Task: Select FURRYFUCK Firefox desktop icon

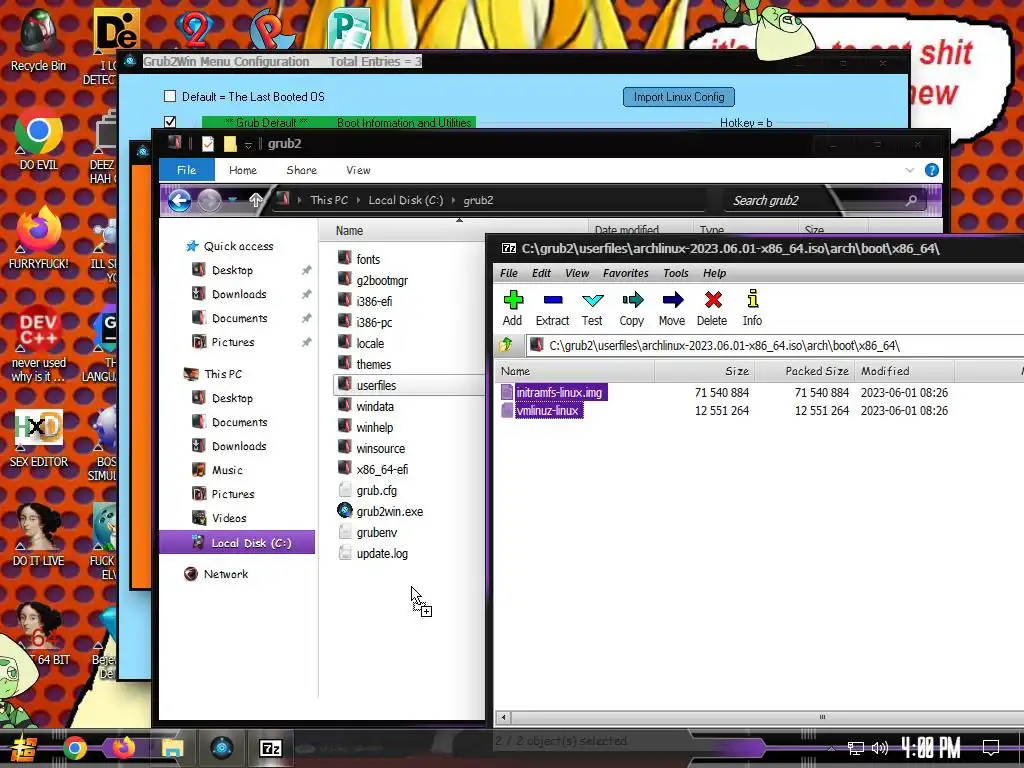Action: coord(39,238)
